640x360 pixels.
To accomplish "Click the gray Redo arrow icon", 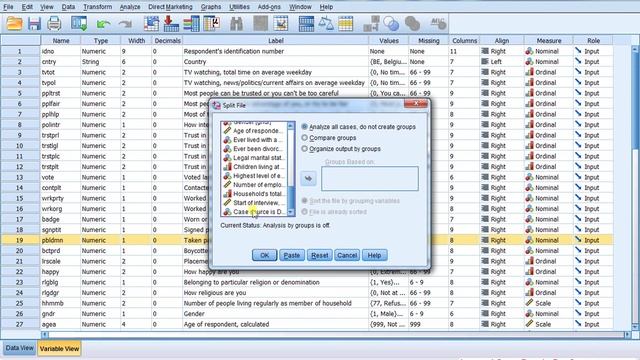I will (x=125, y=24).
